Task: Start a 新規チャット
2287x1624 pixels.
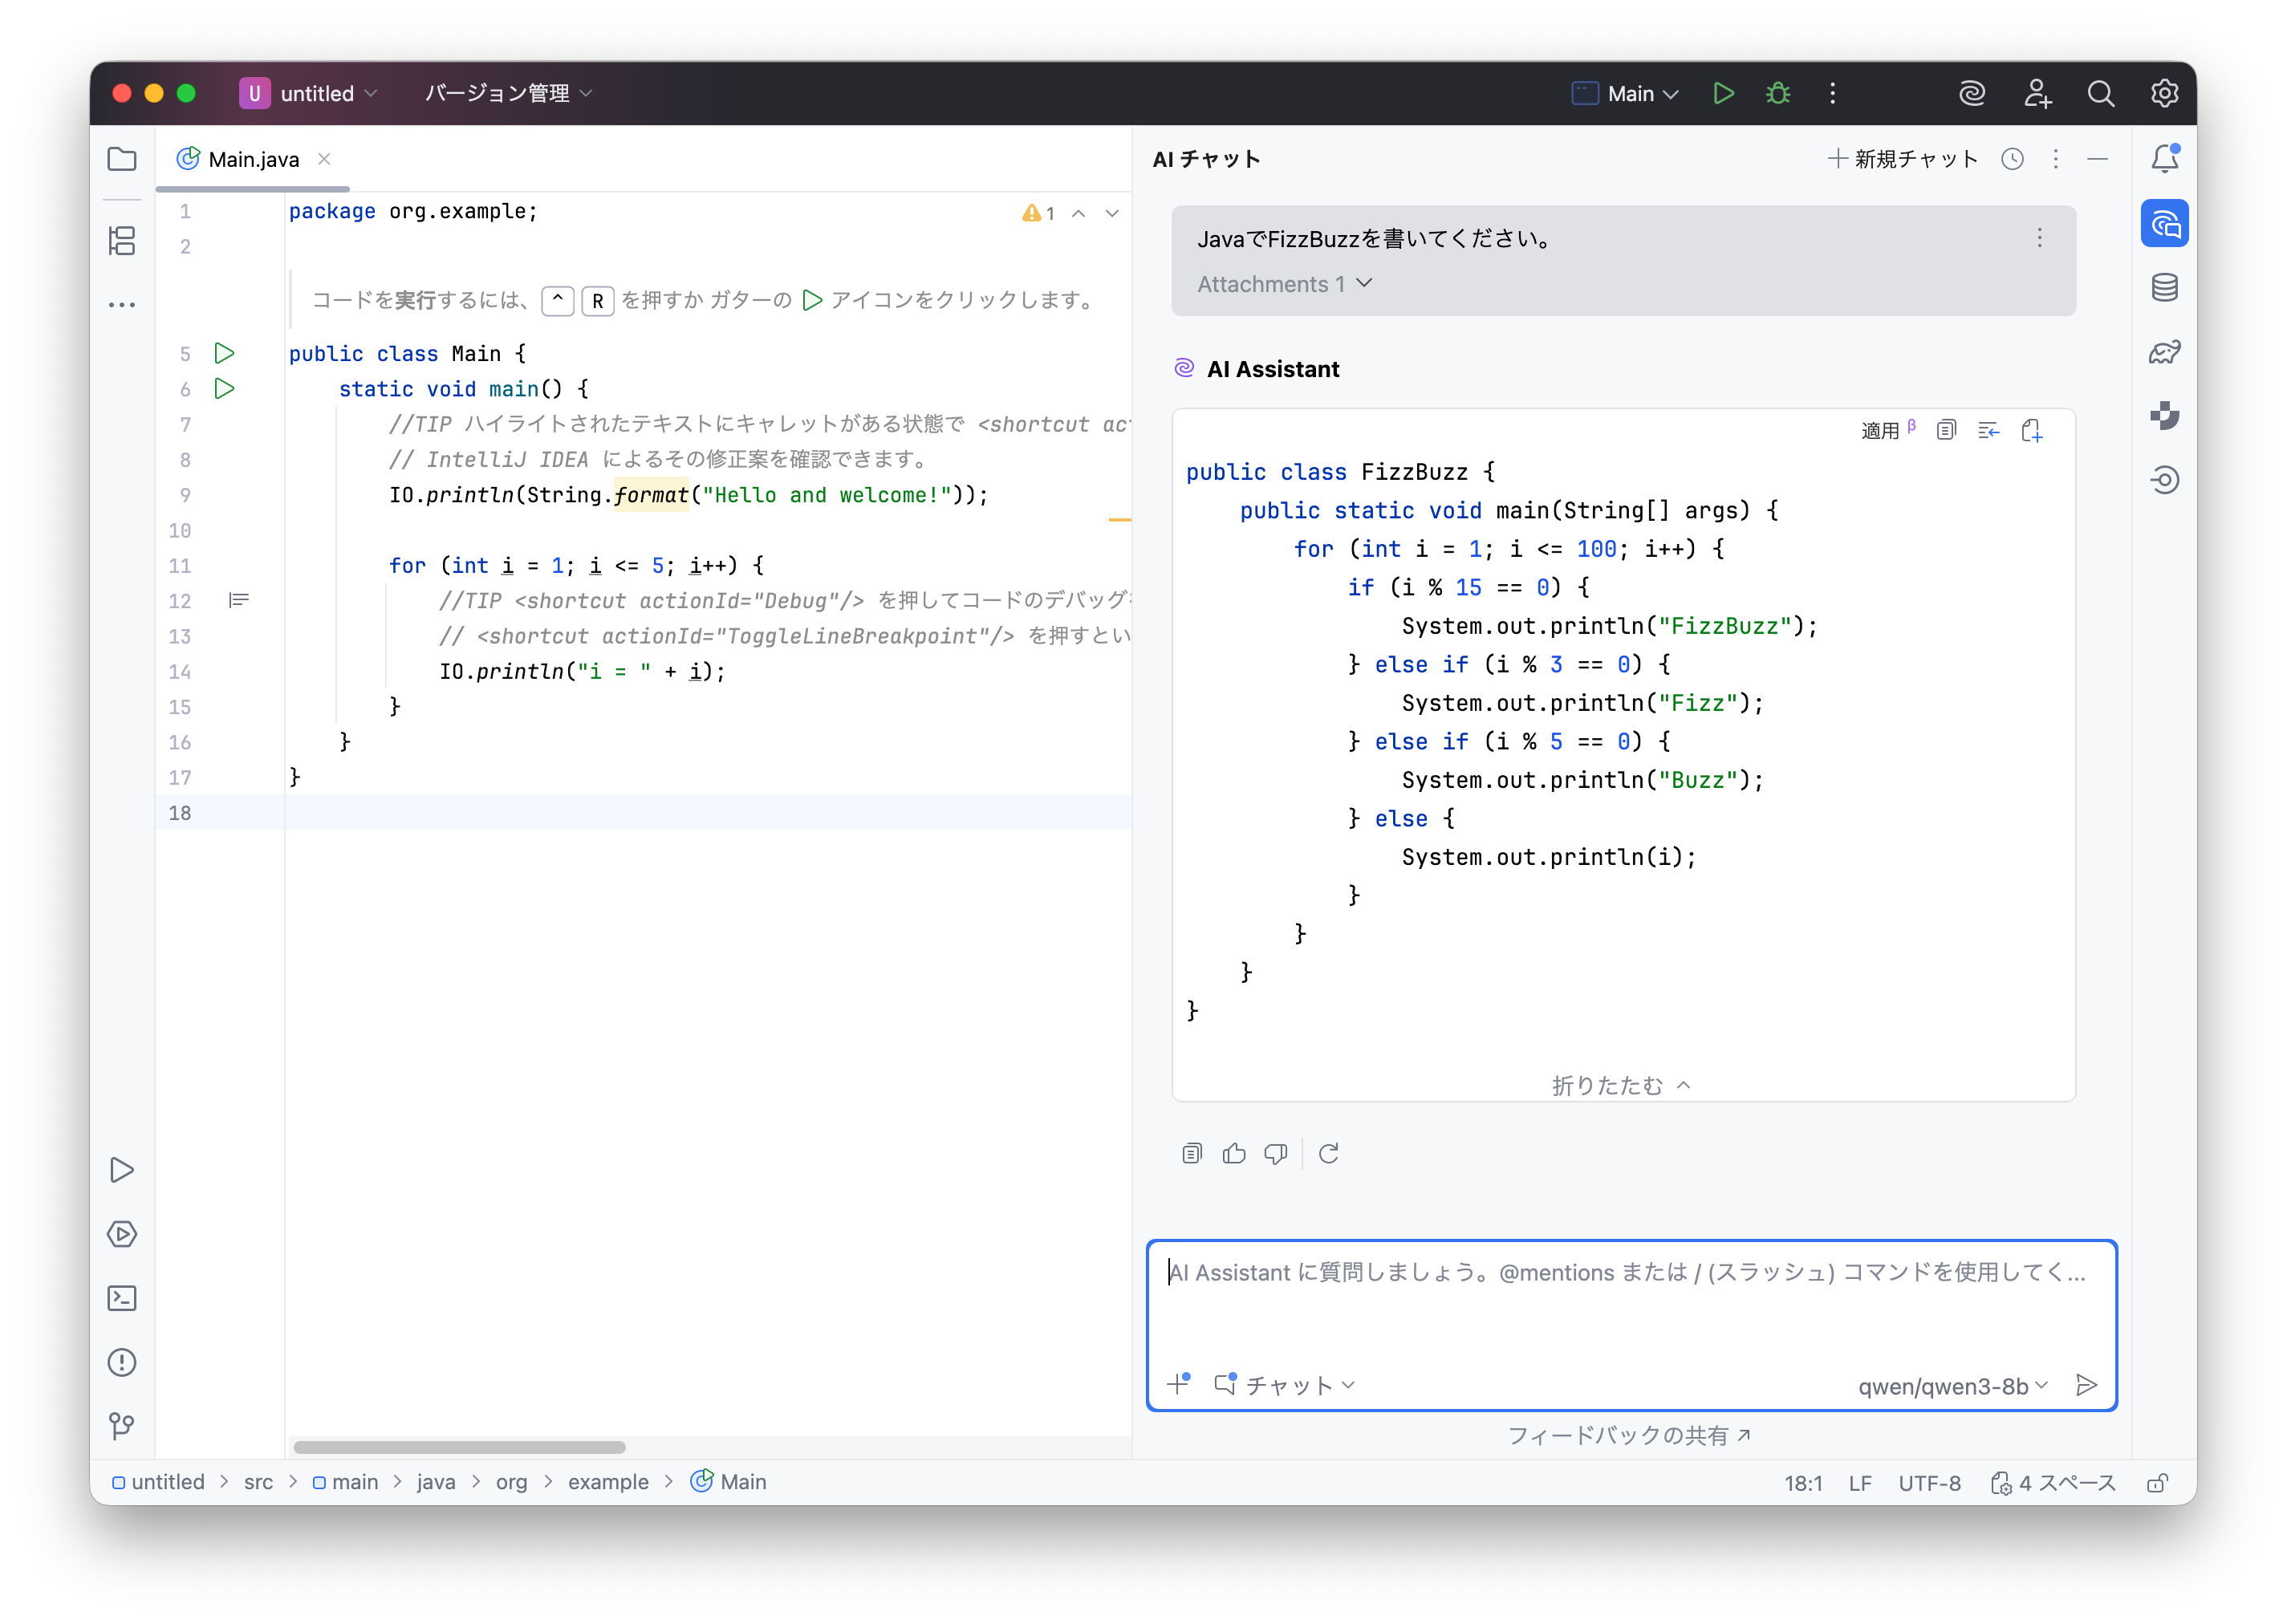Action: click(x=1902, y=159)
